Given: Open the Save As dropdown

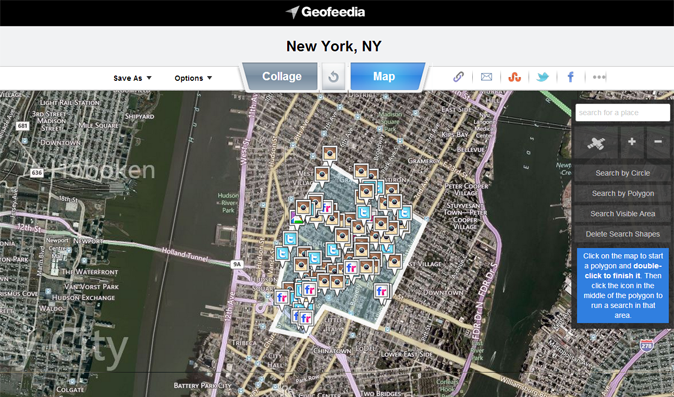Looking at the screenshot, I should point(132,78).
